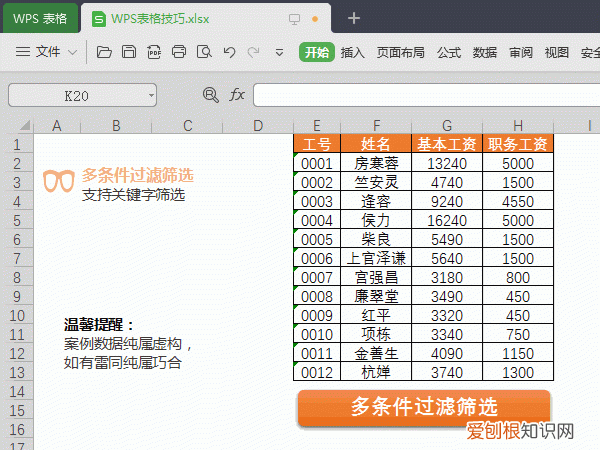Click the orange unsaved dot on tab
The height and width of the screenshot is (450, 600).
(x=315, y=19)
